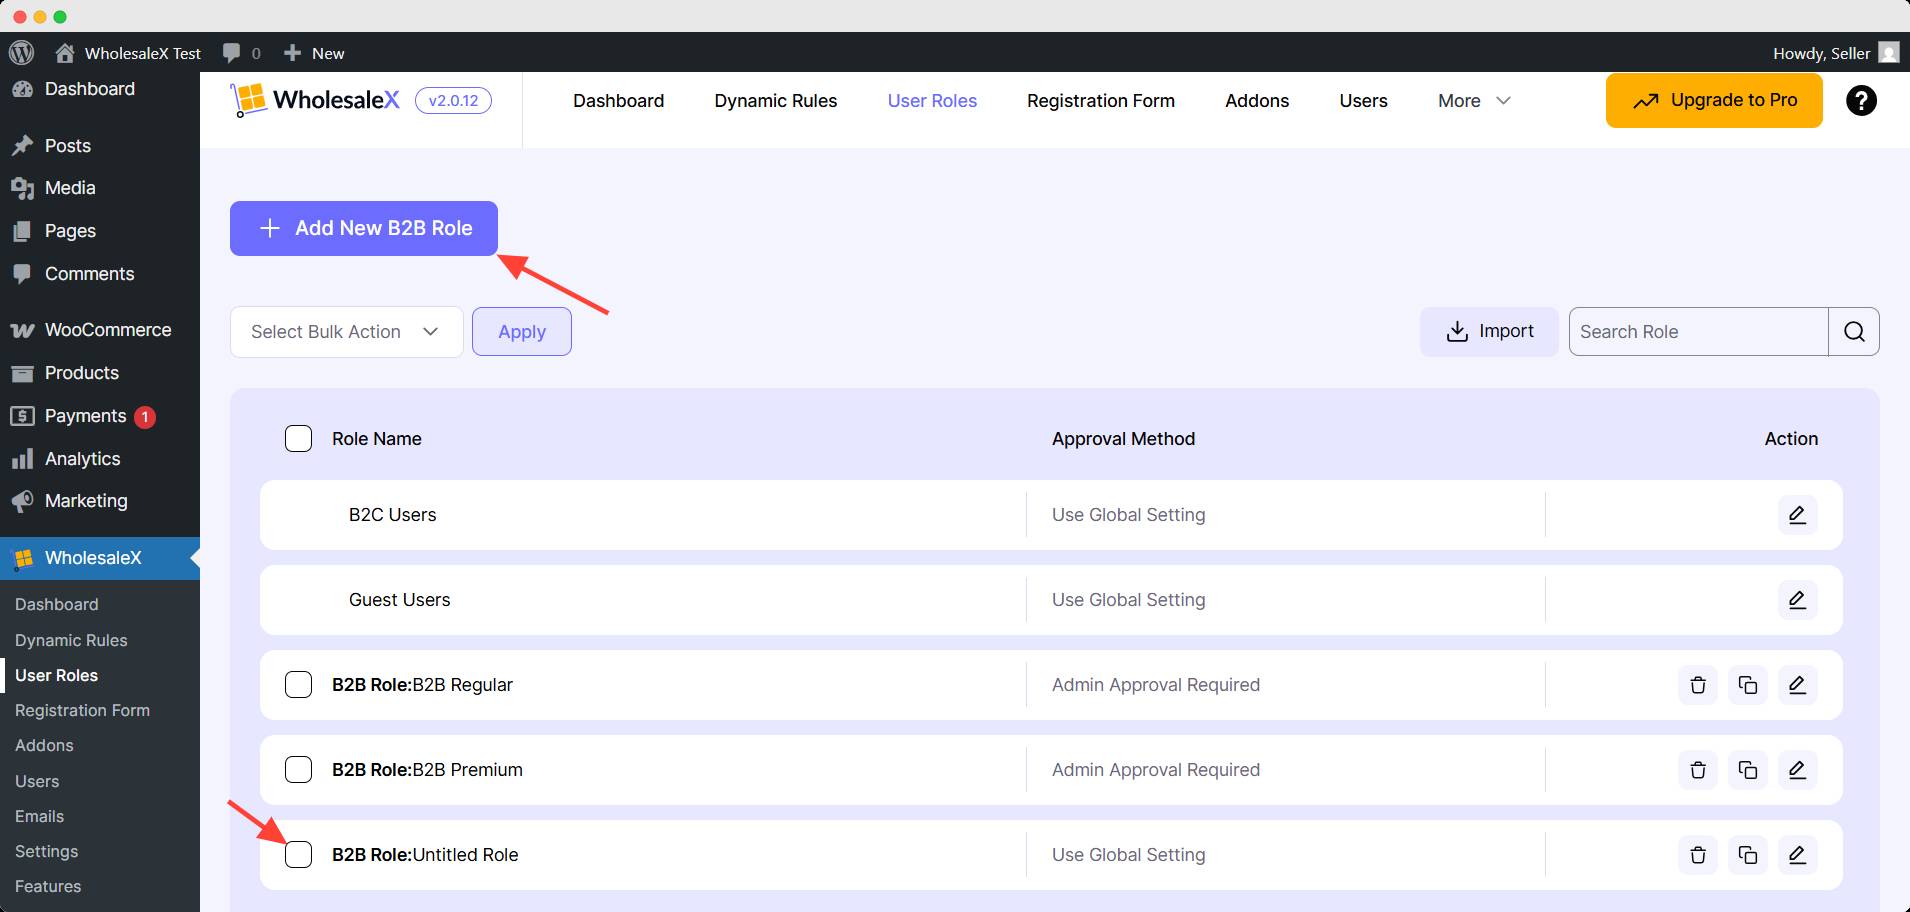Select the User Roles header tab
1910x912 pixels.
[x=932, y=101]
